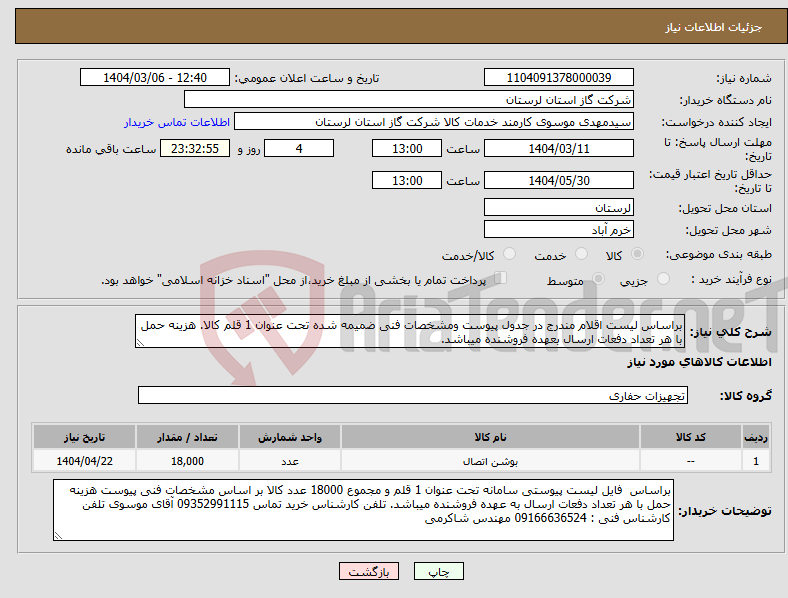Click delivery city field خرم آباد

[558, 230]
